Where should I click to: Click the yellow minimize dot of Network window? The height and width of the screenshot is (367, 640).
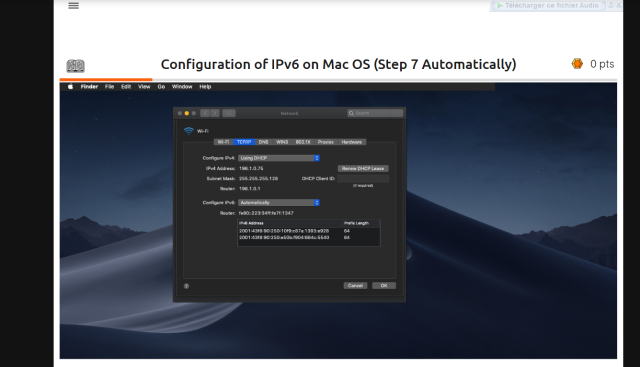tap(187, 113)
